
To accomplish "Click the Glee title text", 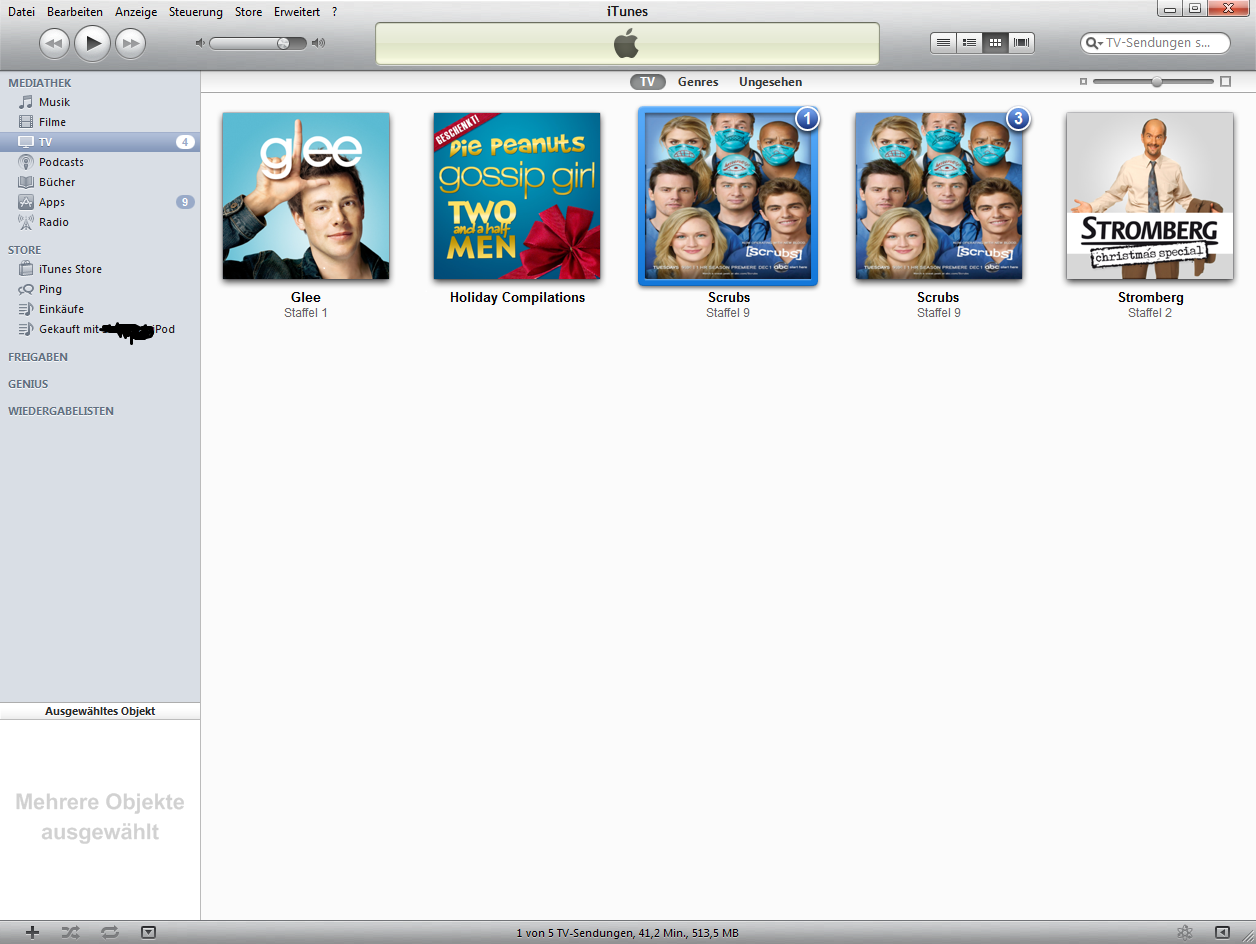I will coord(306,297).
